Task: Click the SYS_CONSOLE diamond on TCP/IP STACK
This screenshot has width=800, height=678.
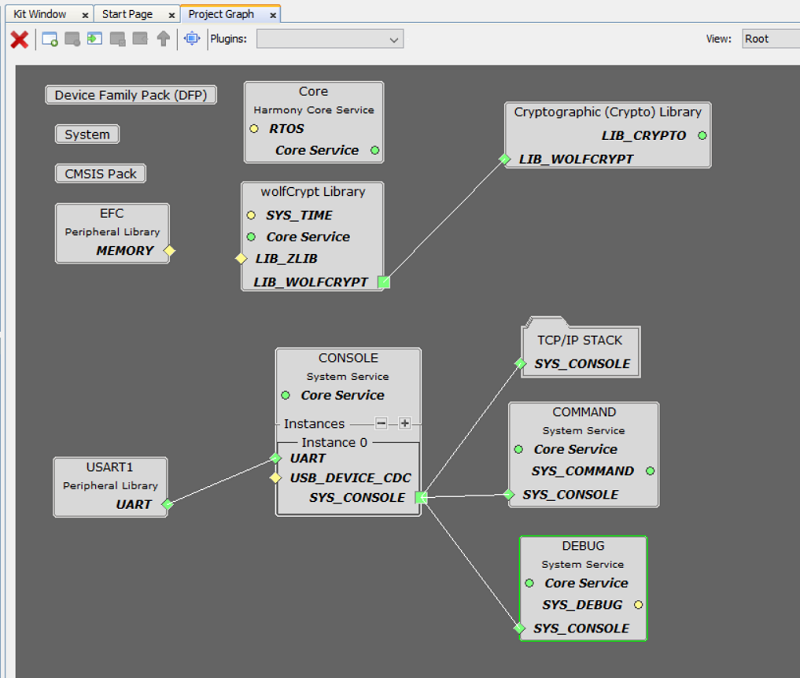Action: pos(520,363)
